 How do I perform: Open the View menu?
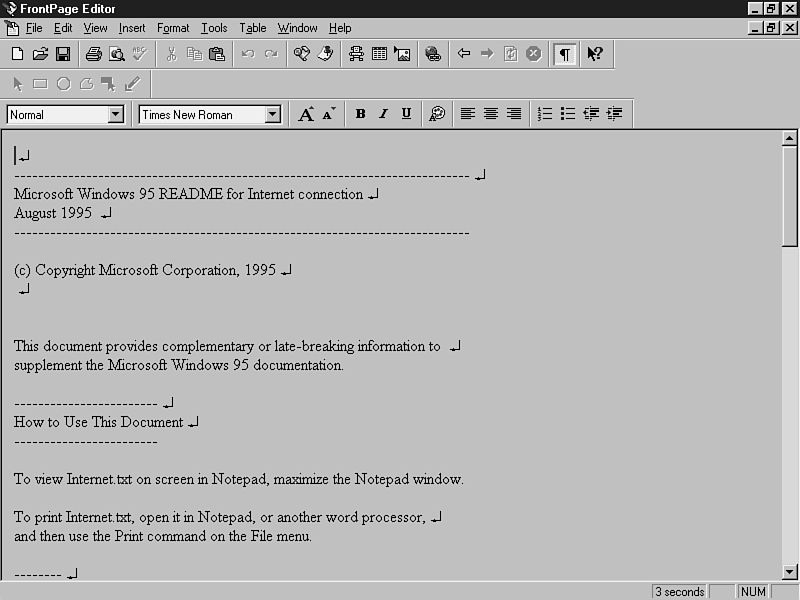[95, 28]
